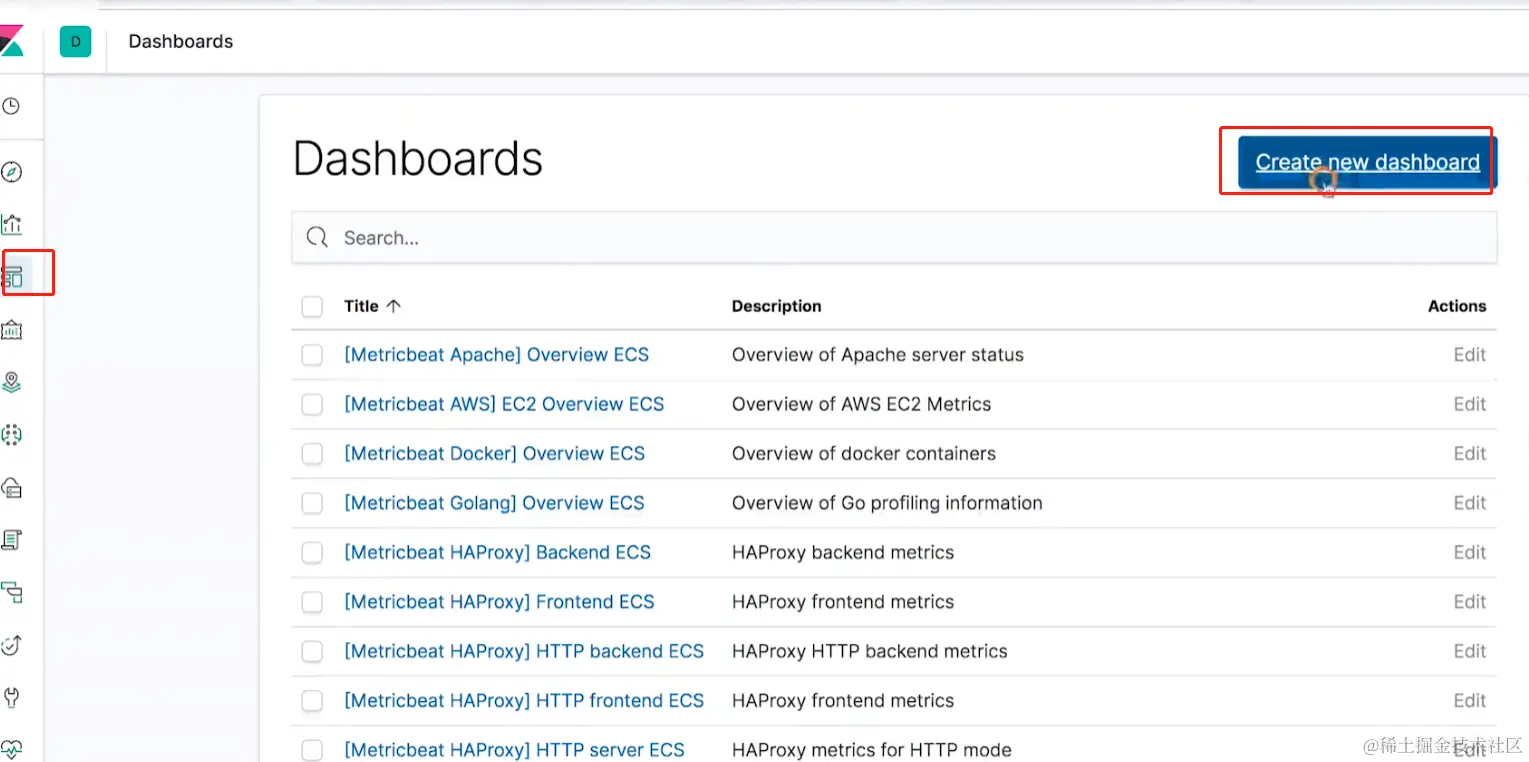Open the Metricbeat AWS EC2 Overview ECS dashboard
Viewport: 1529px width, 762px height.
(504, 404)
